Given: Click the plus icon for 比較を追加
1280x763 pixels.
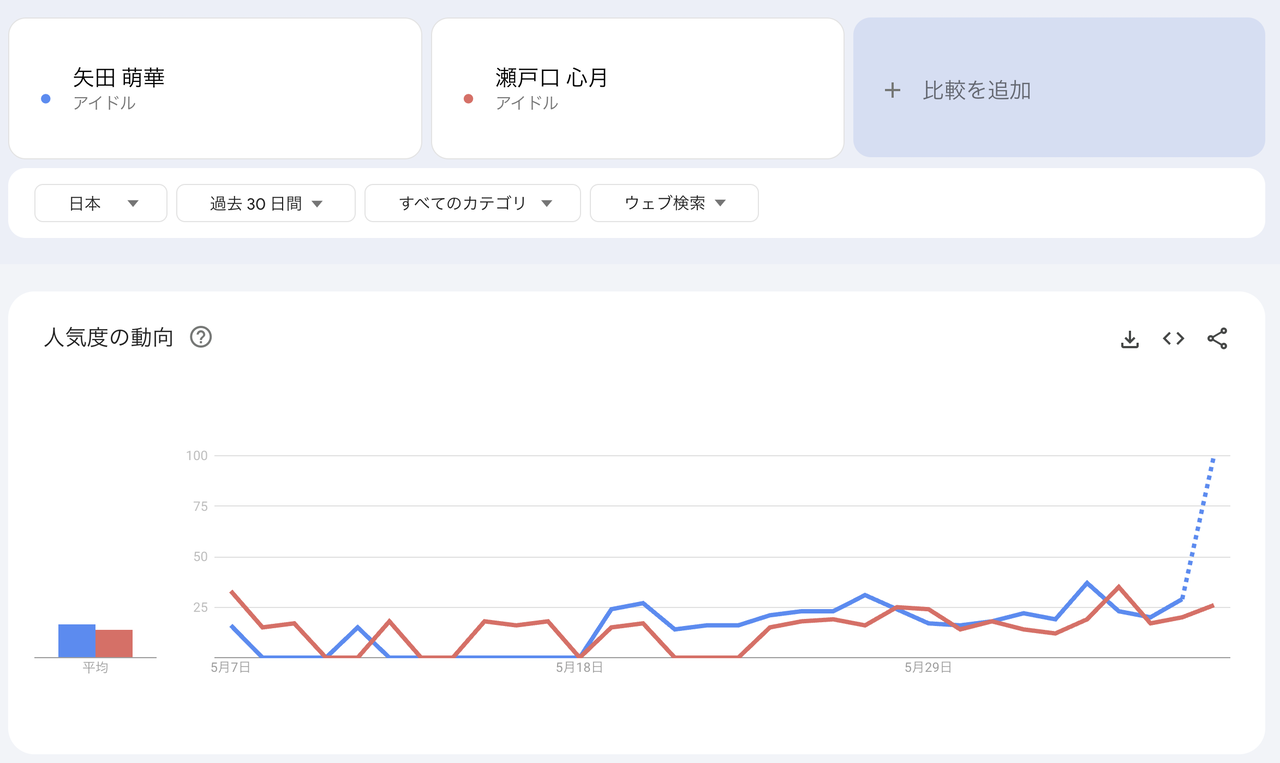Looking at the screenshot, I should (892, 90).
